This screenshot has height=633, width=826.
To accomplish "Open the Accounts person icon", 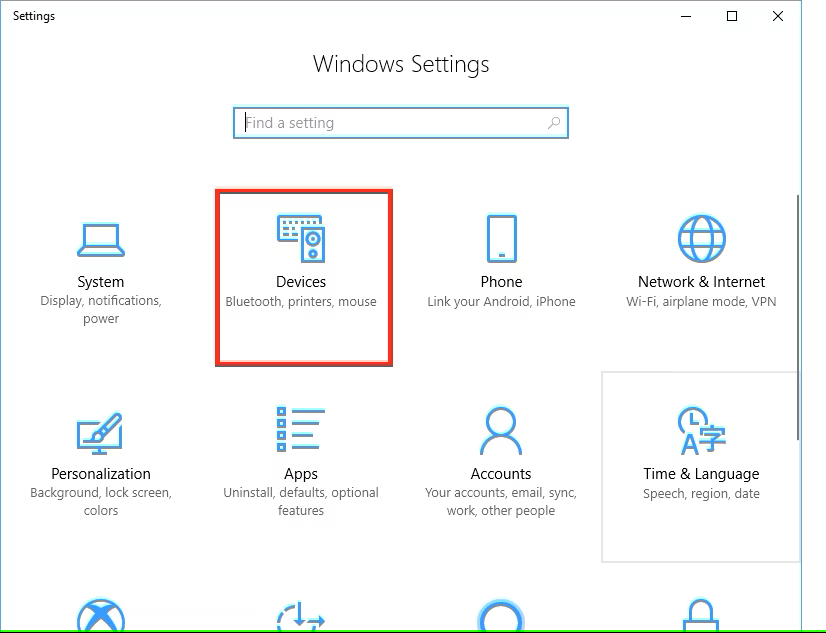I will (x=501, y=430).
